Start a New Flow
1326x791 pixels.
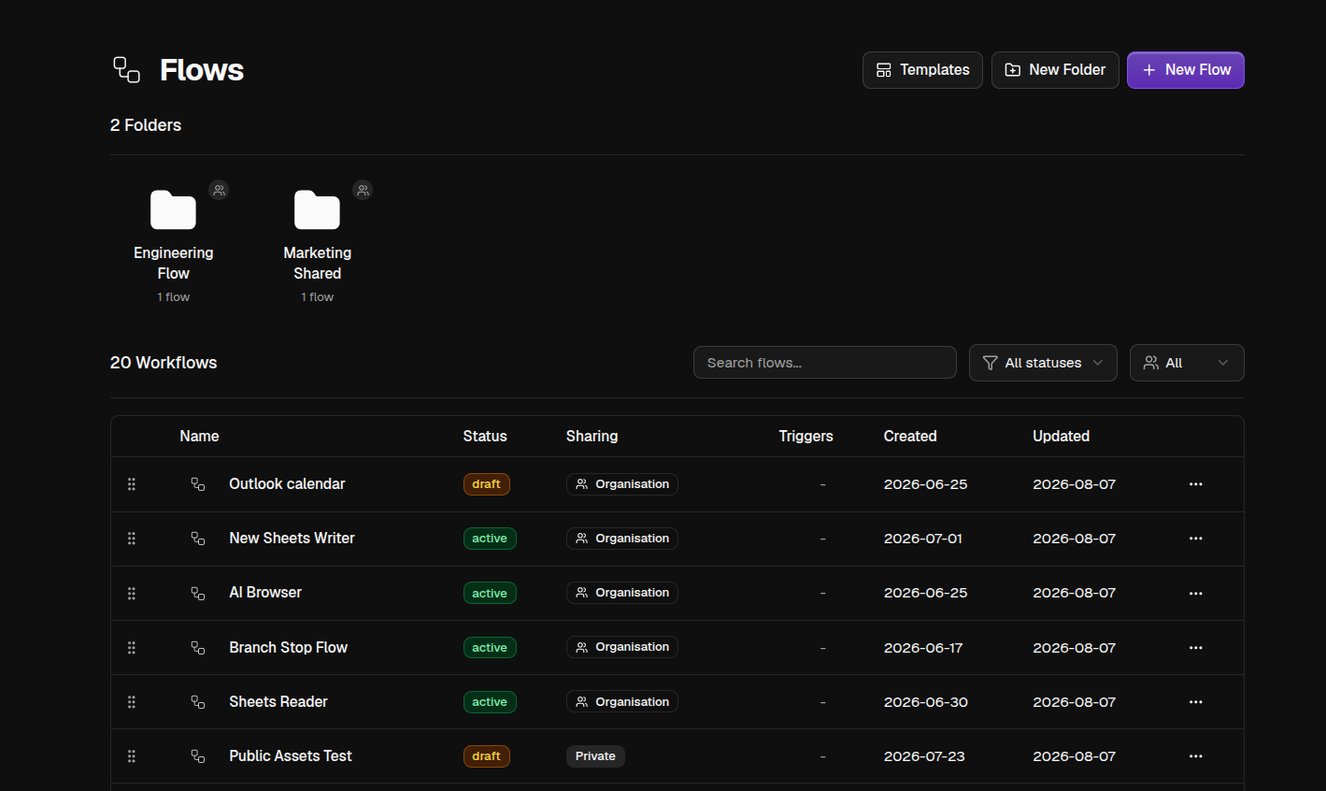pyautogui.click(x=1186, y=70)
